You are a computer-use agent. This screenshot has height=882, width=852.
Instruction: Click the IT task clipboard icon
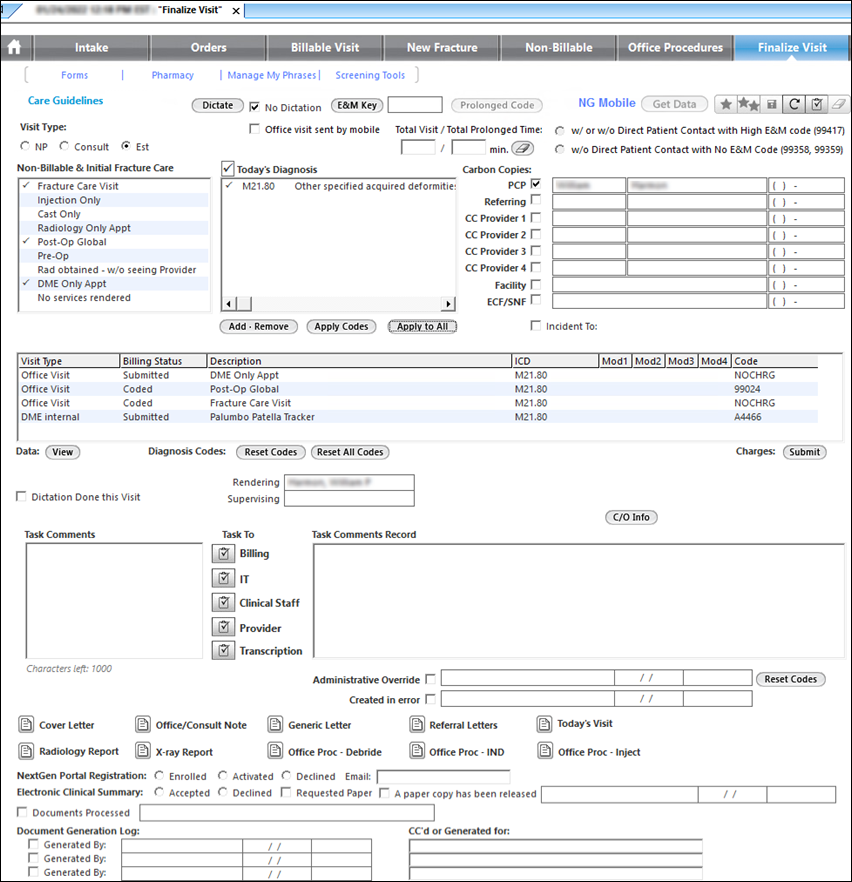click(223, 578)
